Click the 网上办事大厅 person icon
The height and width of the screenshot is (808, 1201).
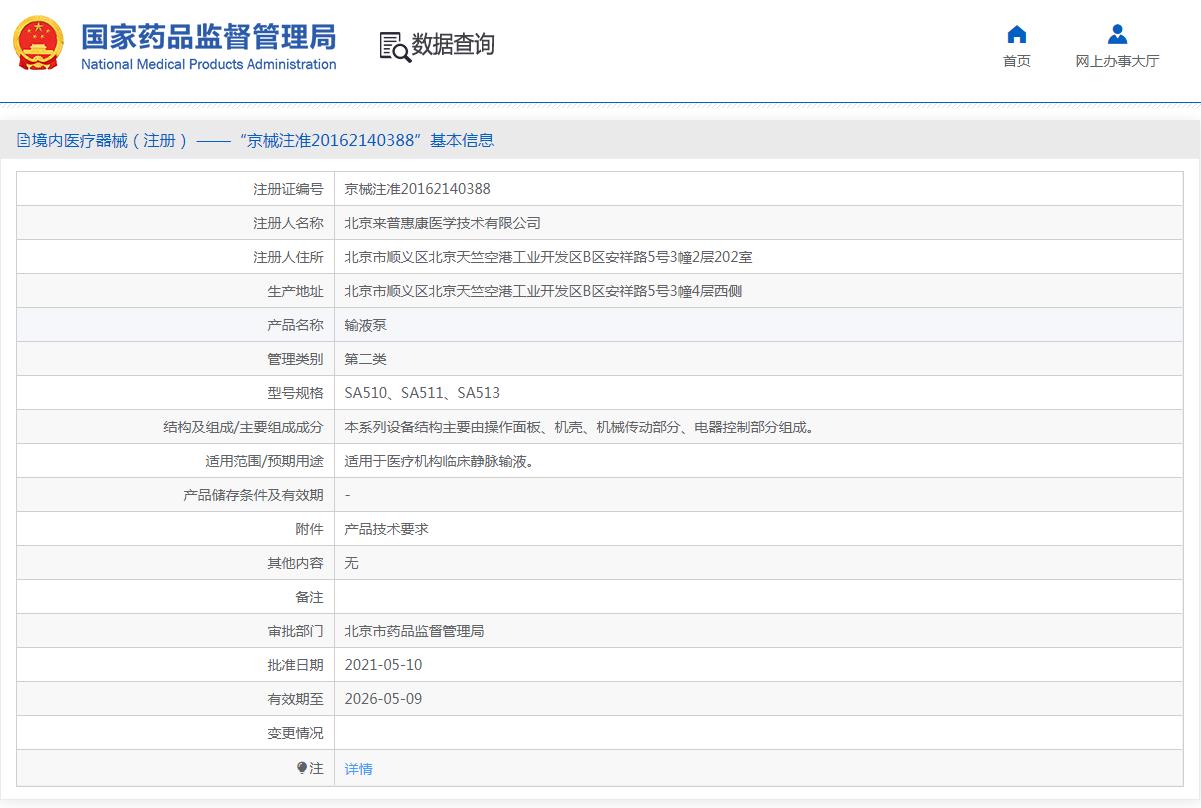(1117, 35)
